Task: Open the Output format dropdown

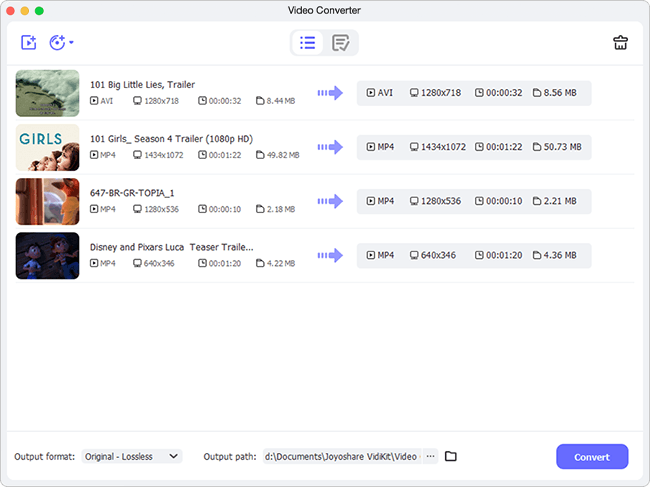Action: [x=131, y=456]
